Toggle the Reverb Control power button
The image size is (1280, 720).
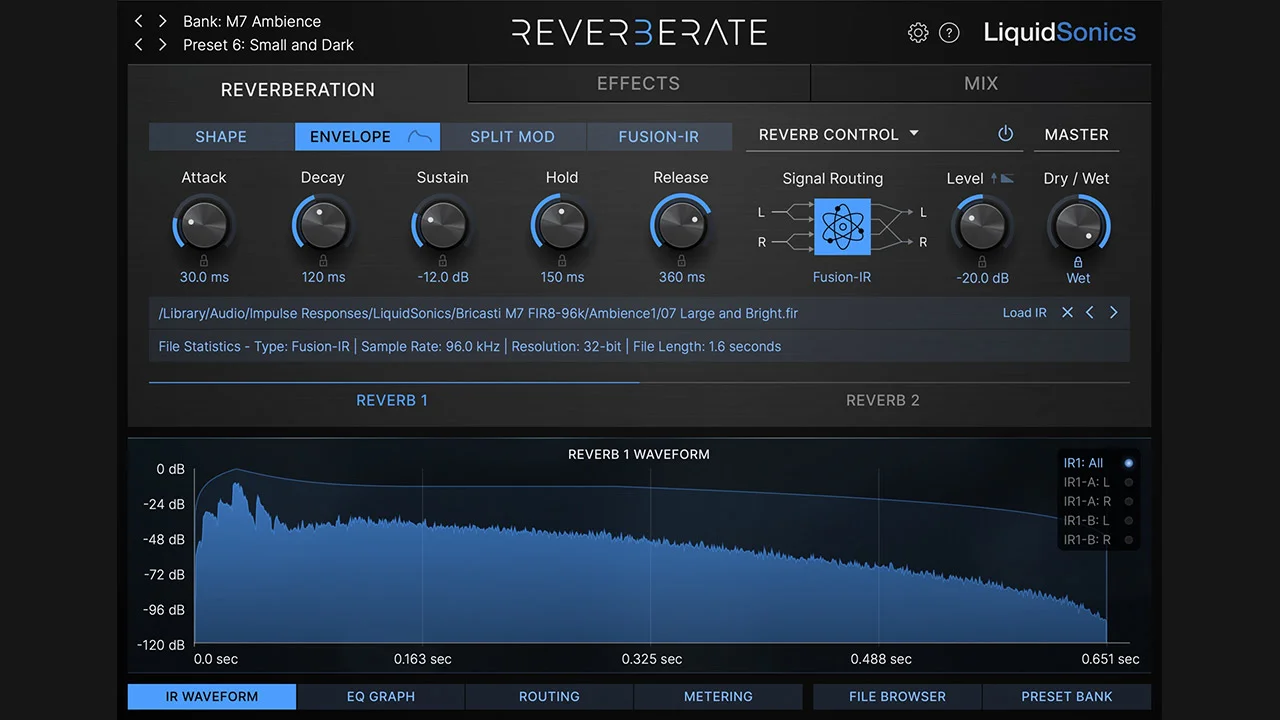1006,134
